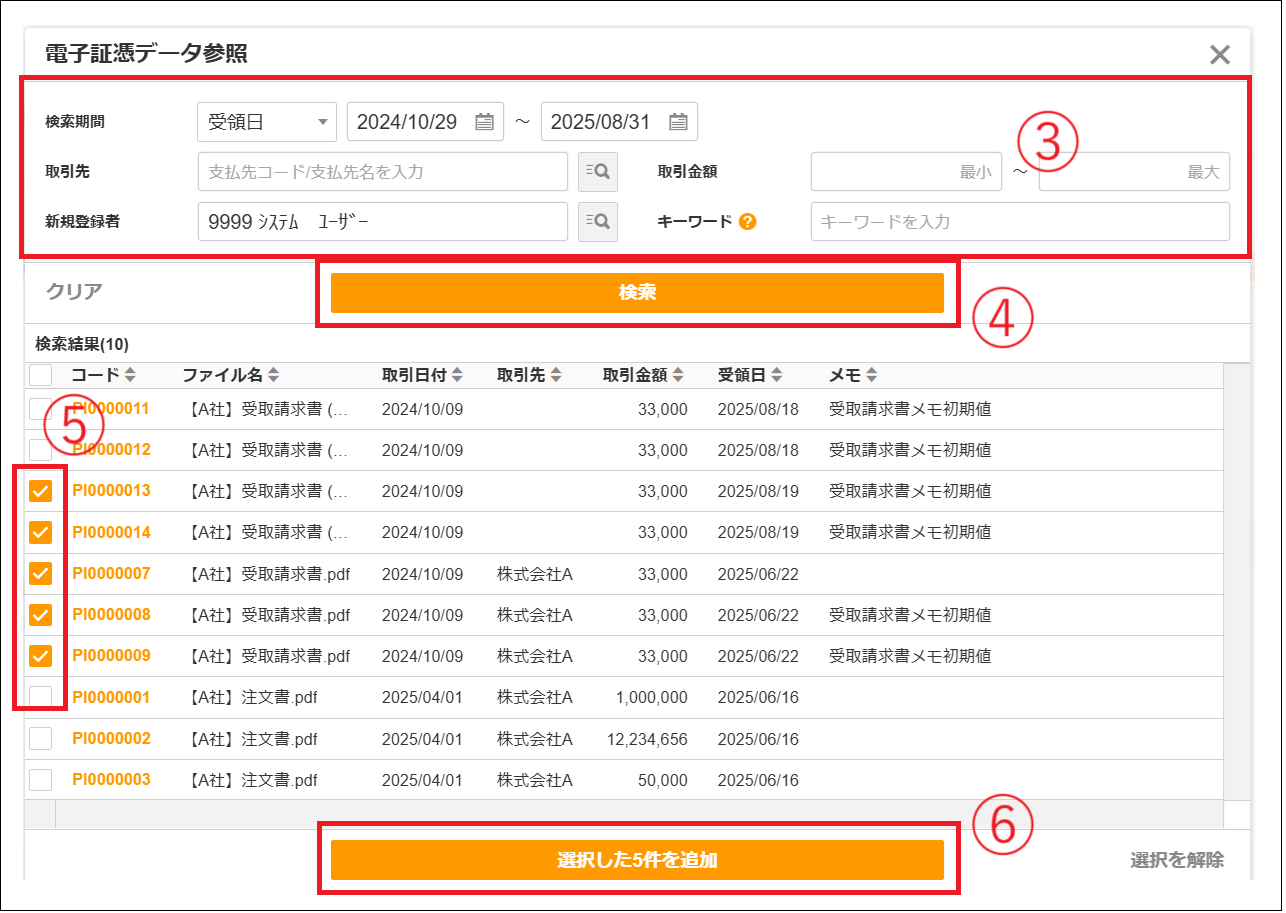The image size is (1286, 913).
Task: Uncheck the box for PI0000007
Action: click(41, 573)
